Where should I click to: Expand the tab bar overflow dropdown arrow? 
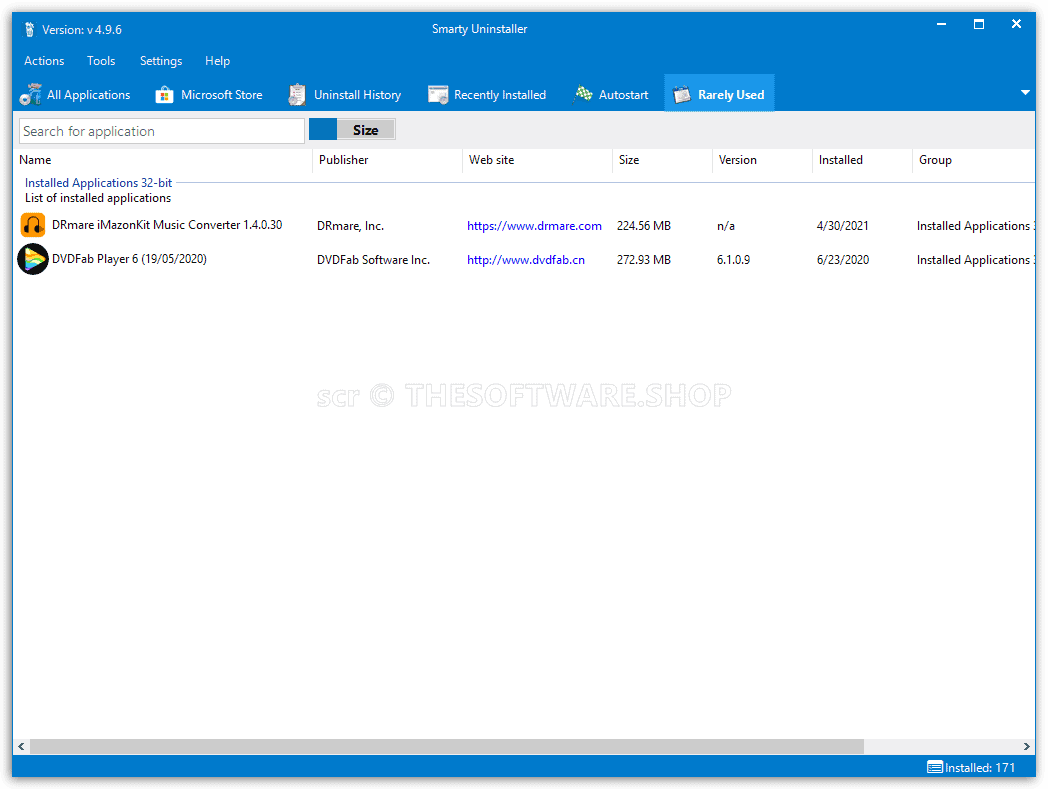coord(1025,93)
